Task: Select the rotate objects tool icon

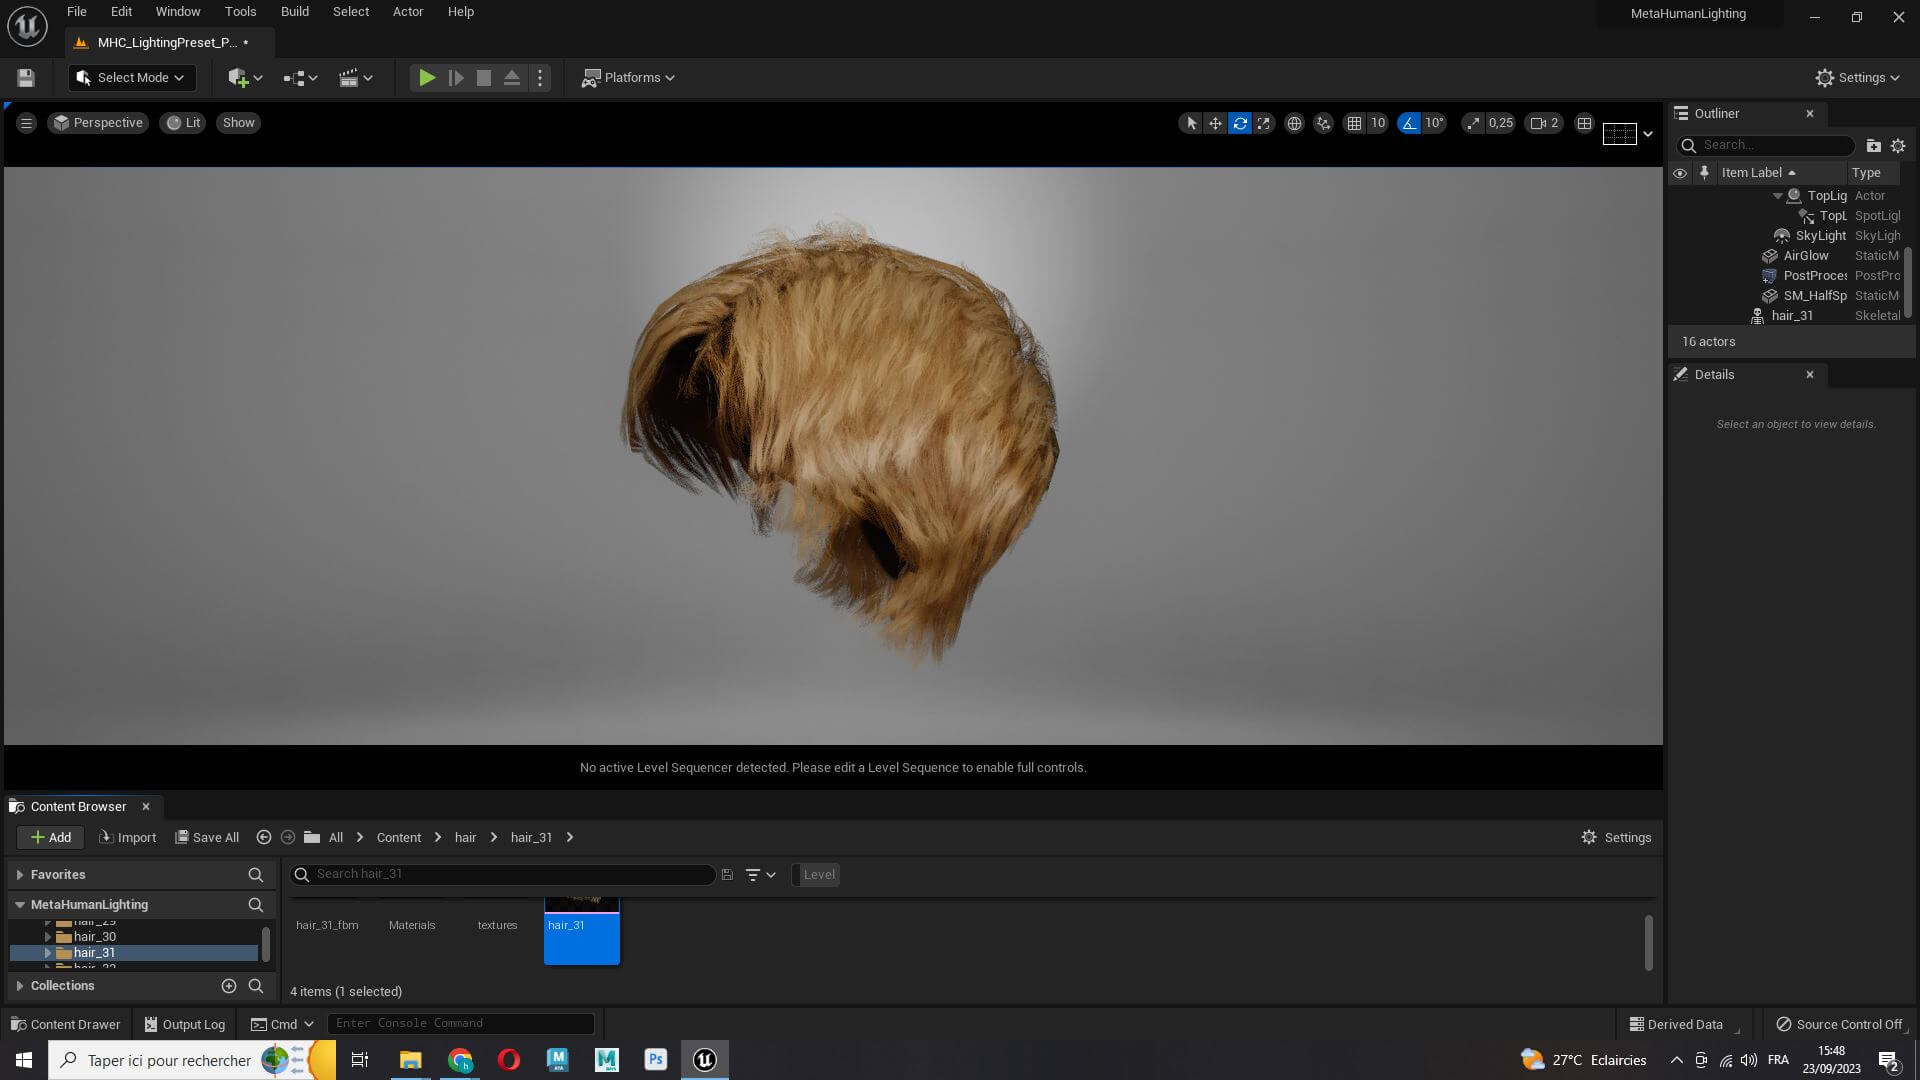Action: (1239, 123)
